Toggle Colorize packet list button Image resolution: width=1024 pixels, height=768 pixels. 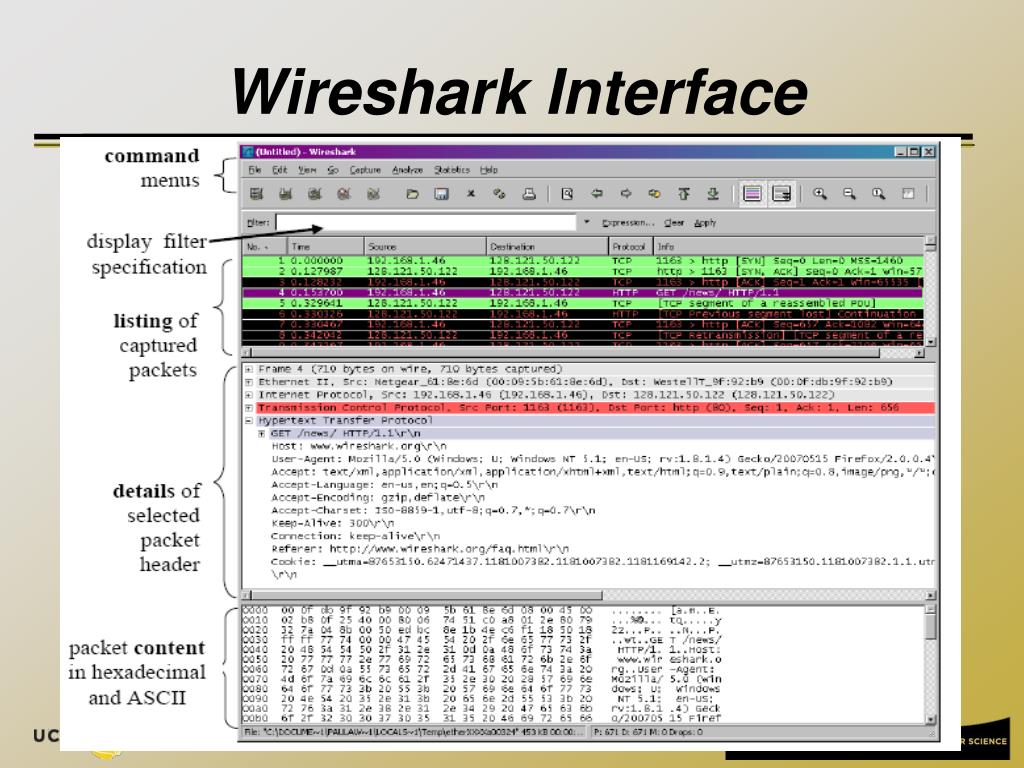752,194
